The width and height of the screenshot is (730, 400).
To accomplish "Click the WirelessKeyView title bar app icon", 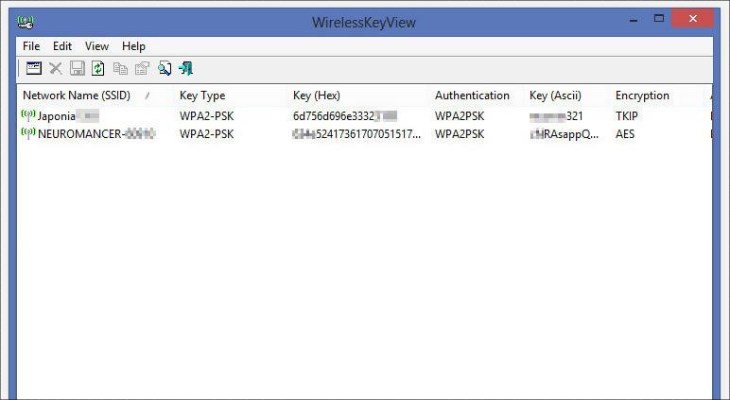I will [26, 22].
